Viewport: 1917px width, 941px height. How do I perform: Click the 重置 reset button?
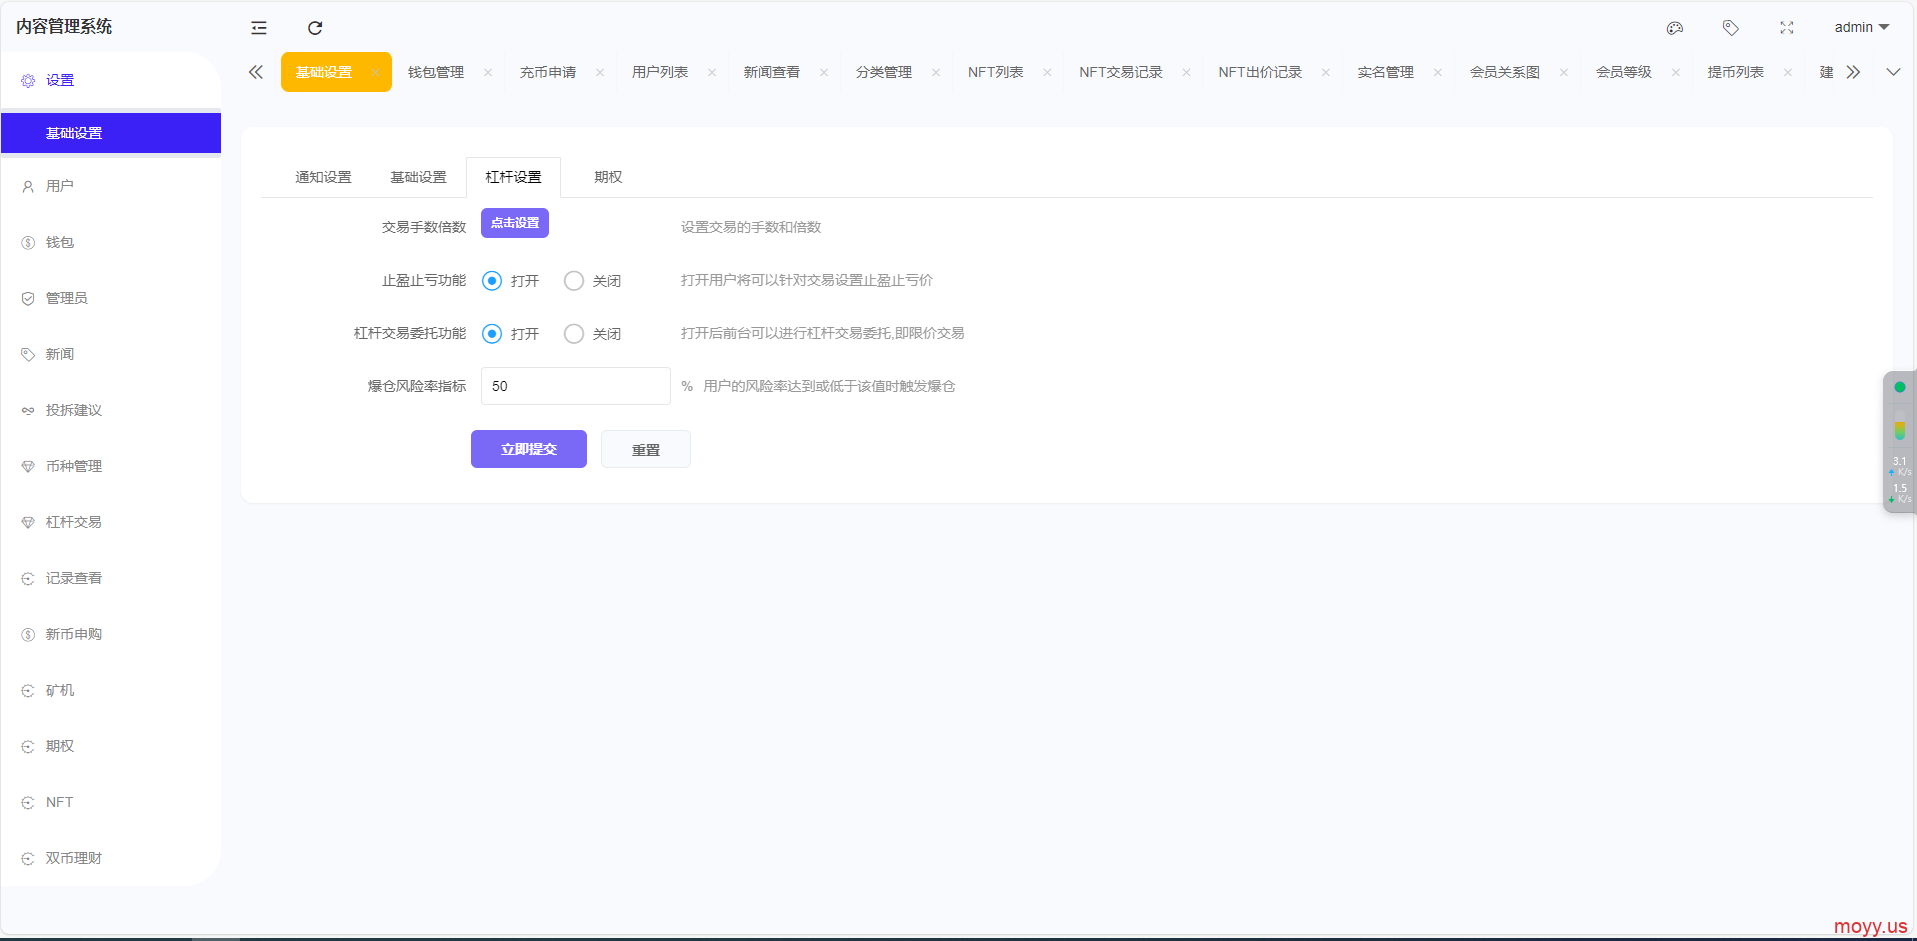pyautogui.click(x=646, y=449)
